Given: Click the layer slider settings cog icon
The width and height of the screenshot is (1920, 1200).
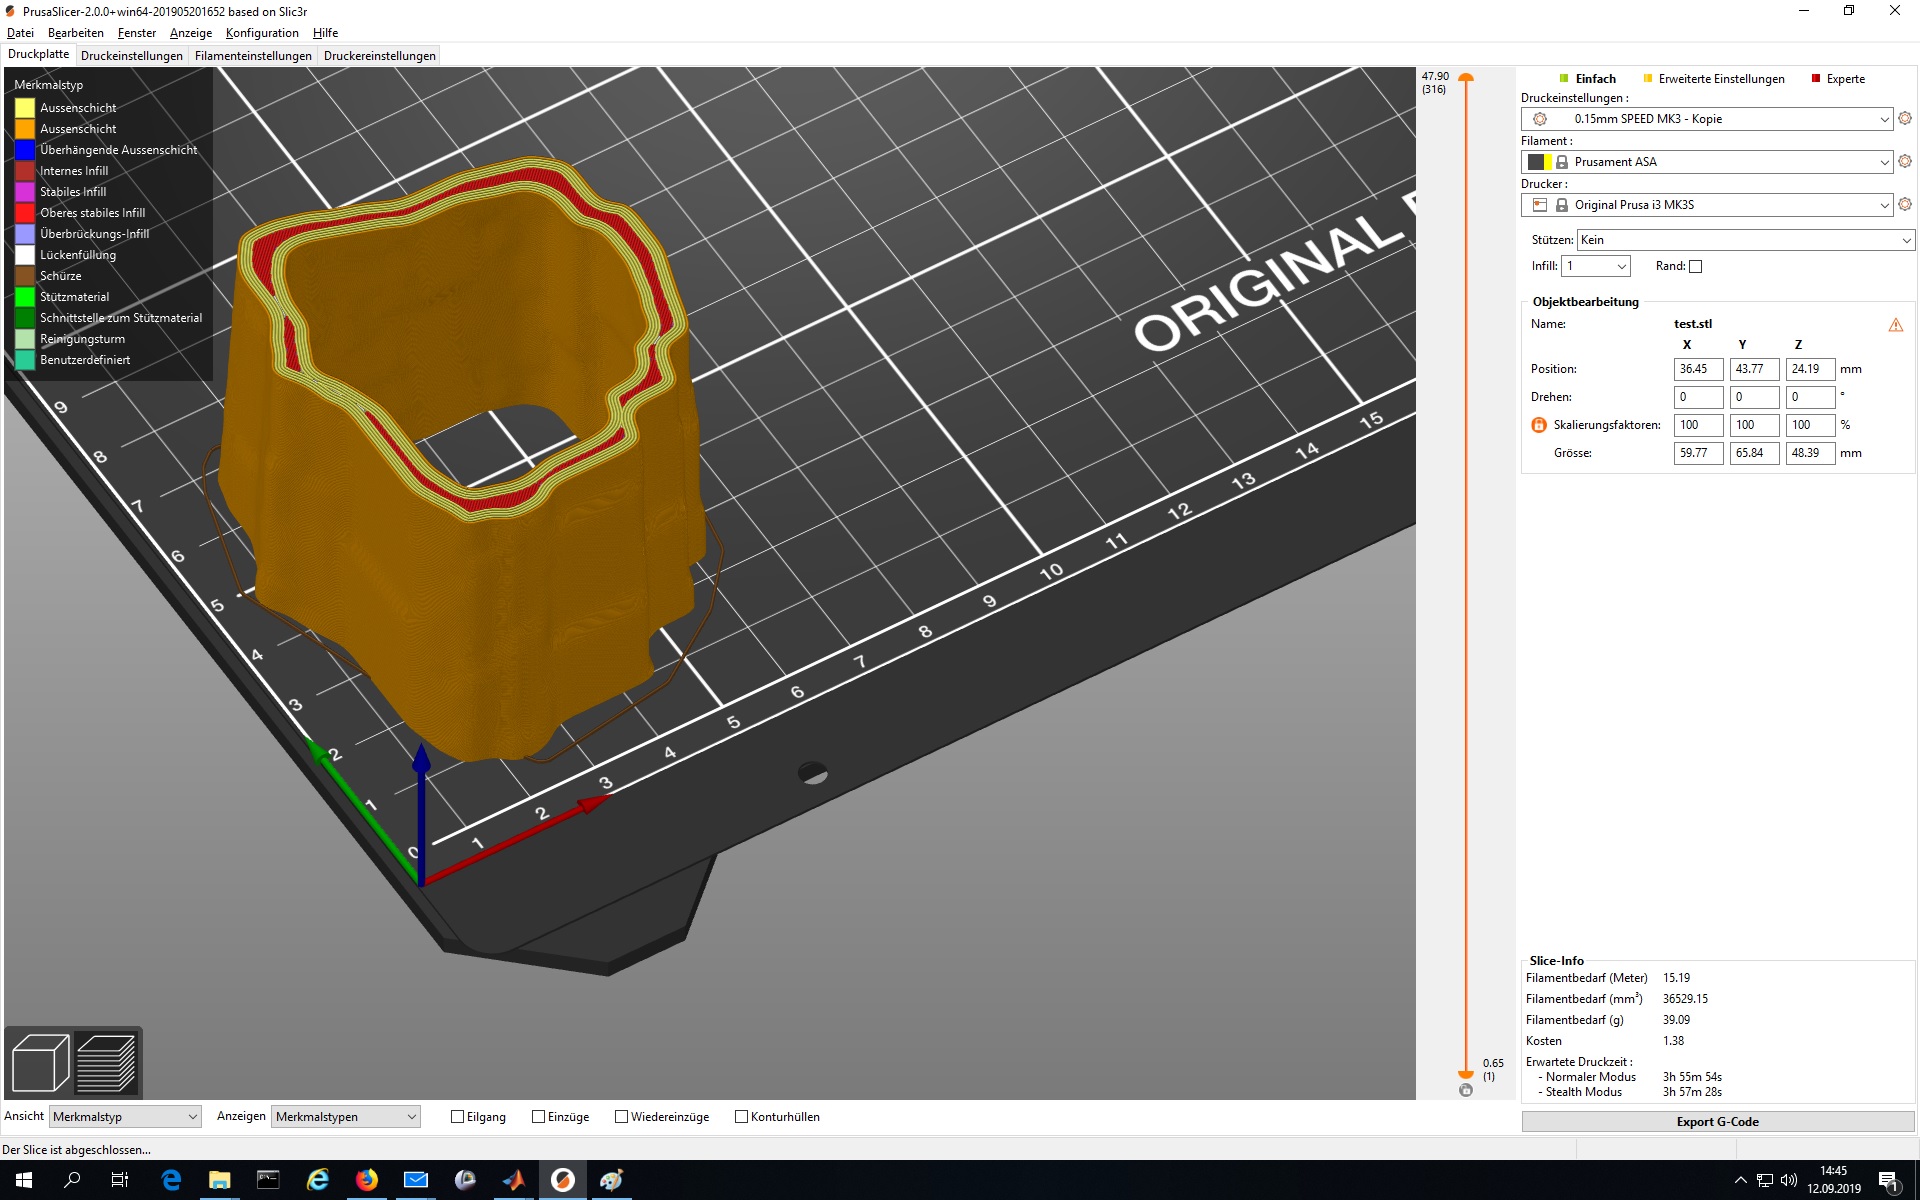Looking at the screenshot, I should 1466,1090.
